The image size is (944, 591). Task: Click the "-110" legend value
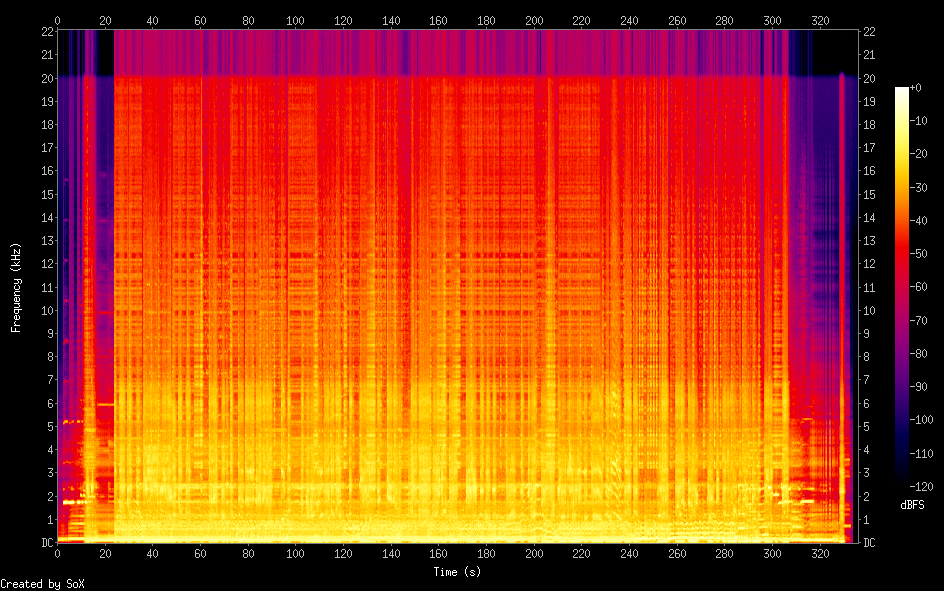pyautogui.click(x=921, y=454)
